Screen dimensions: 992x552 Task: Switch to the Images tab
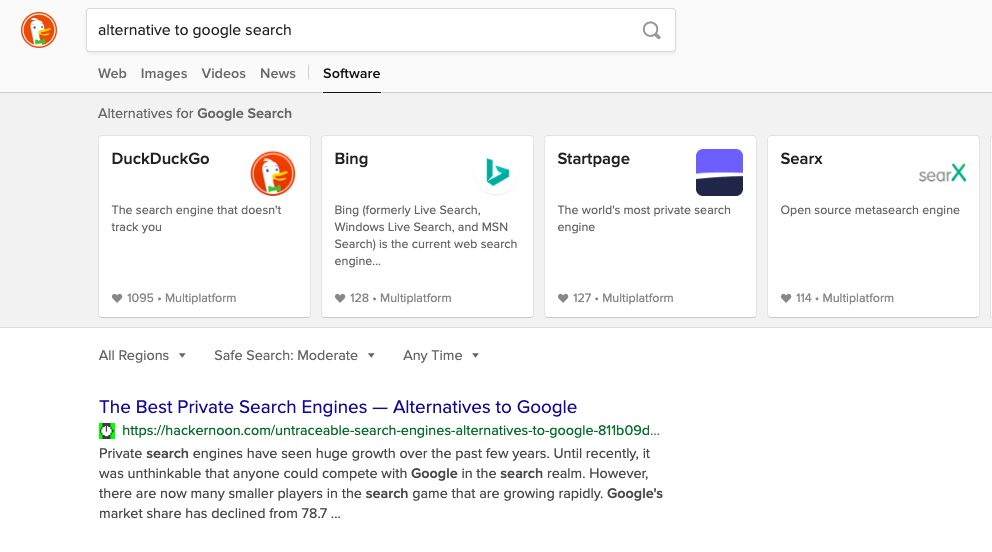[x=164, y=73]
